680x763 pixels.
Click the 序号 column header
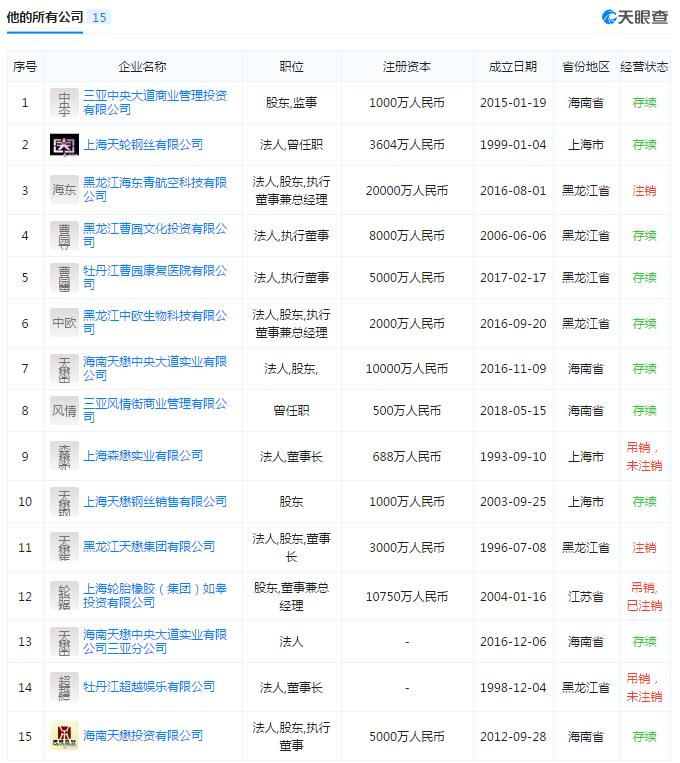tap(25, 66)
